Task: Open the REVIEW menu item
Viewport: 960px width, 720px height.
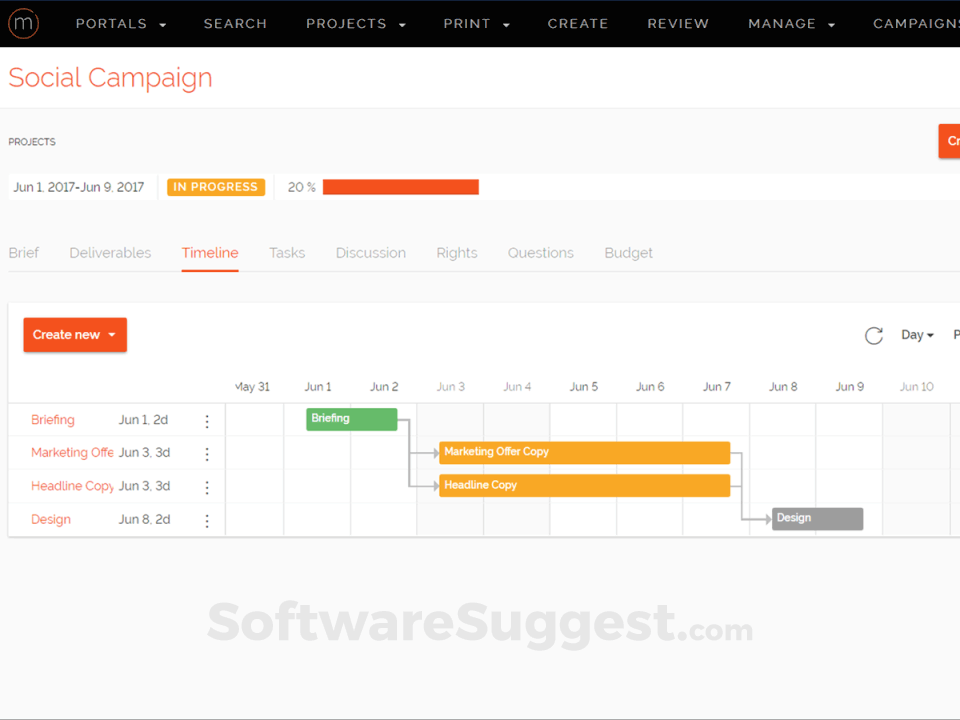Action: point(678,23)
